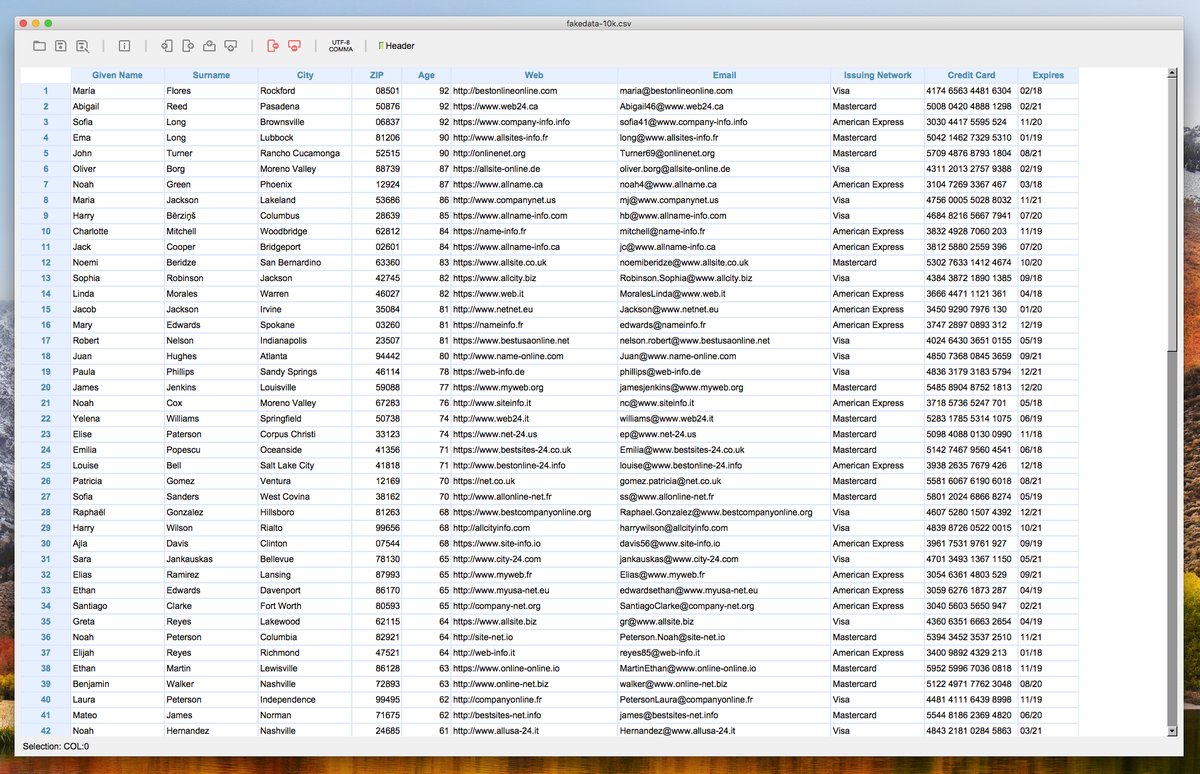Click the cell maria@bestonlineonline.com
Viewport: 1200px width, 774px height.
coord(724,91)
